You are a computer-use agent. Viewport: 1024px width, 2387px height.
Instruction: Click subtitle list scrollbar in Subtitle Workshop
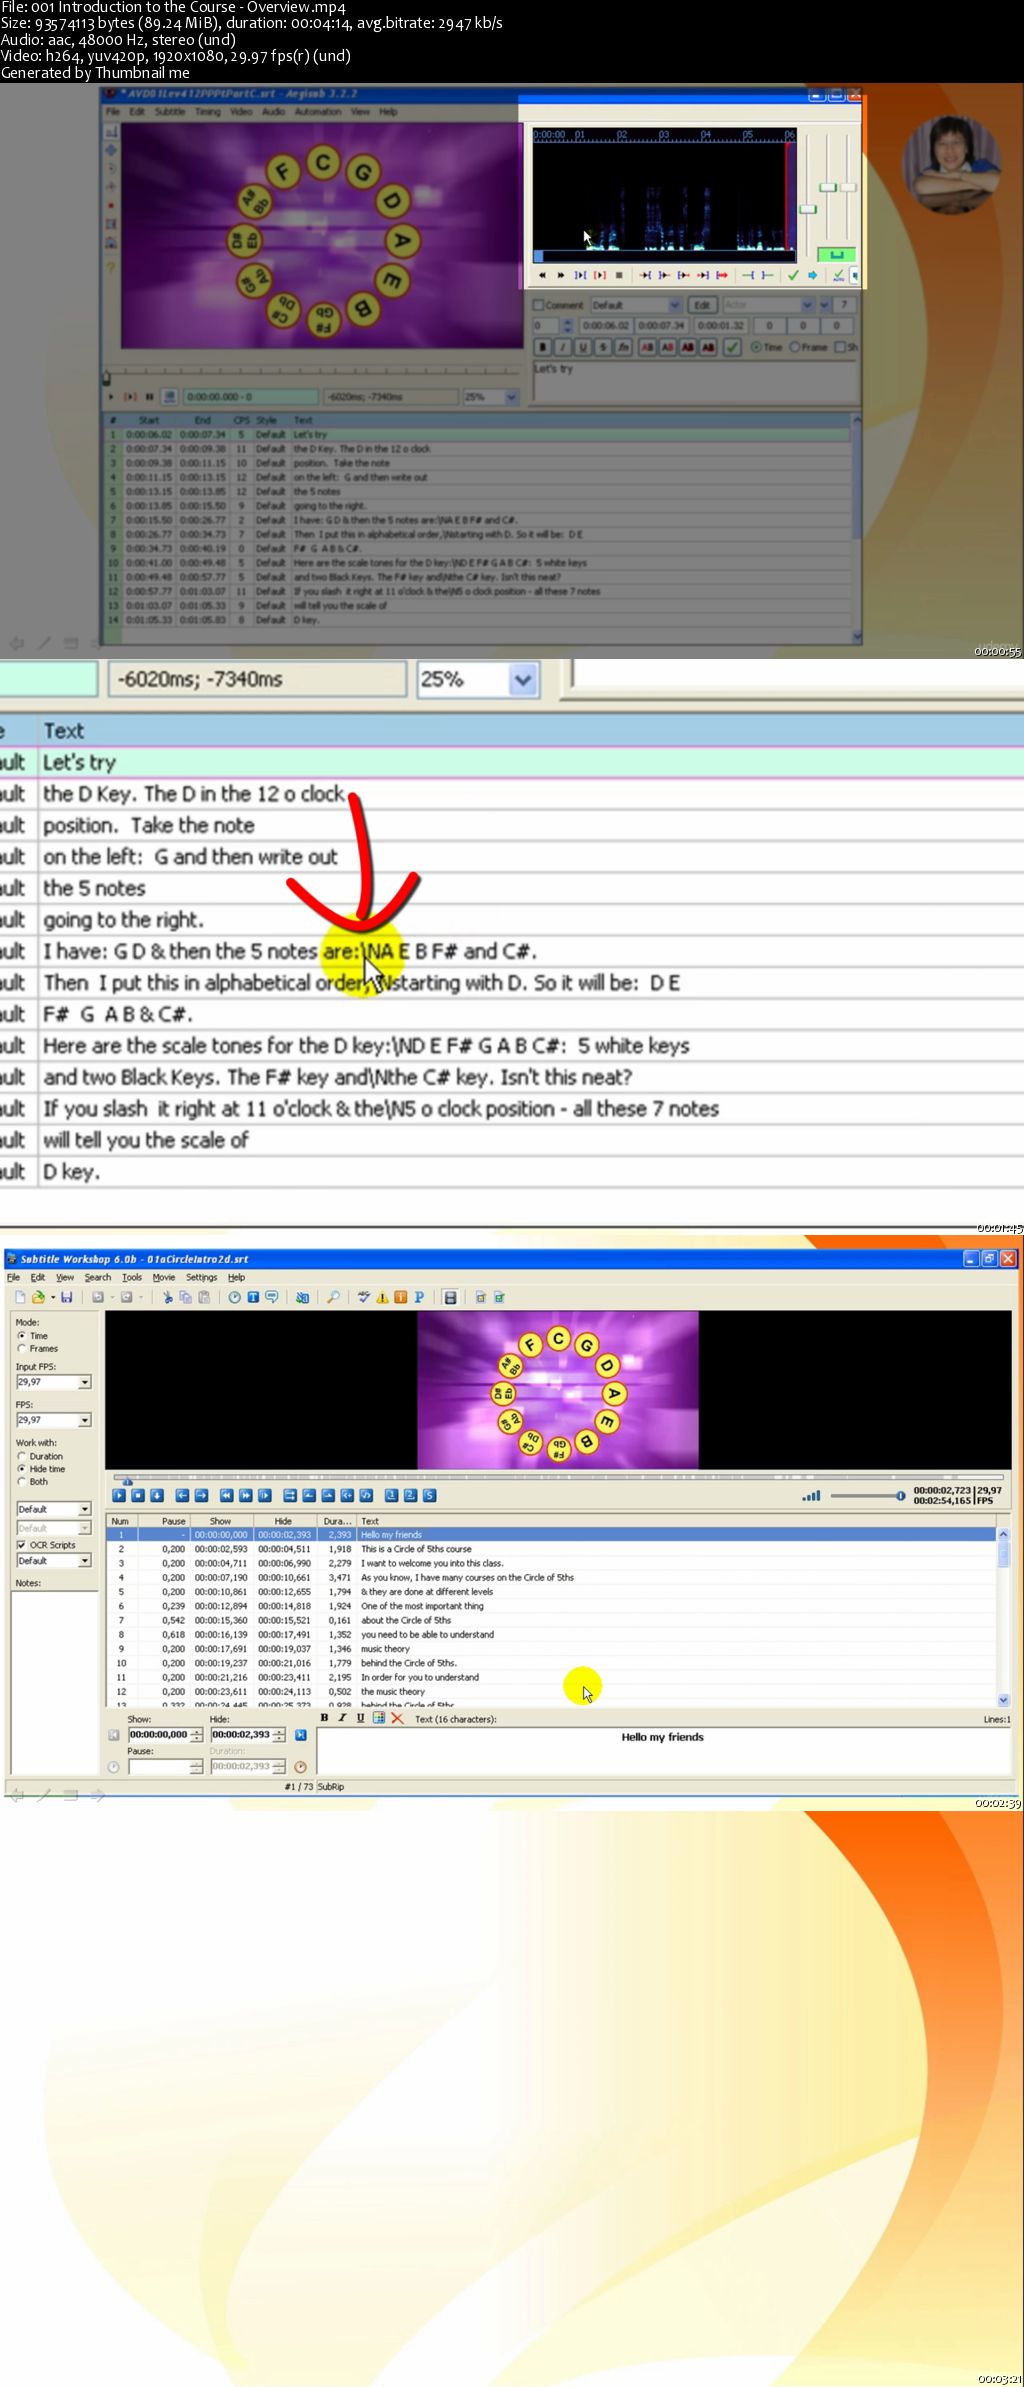(x=1004, y=1616)
